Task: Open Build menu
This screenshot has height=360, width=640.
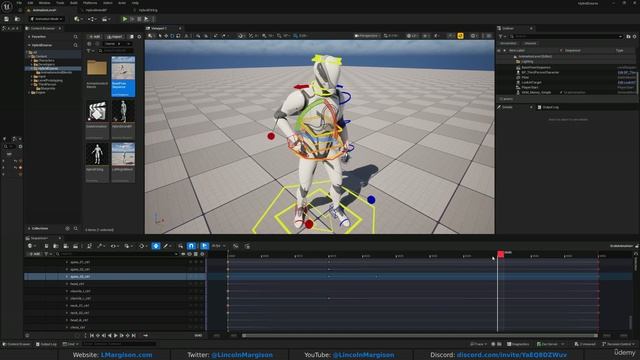Action: click(74, 3)
